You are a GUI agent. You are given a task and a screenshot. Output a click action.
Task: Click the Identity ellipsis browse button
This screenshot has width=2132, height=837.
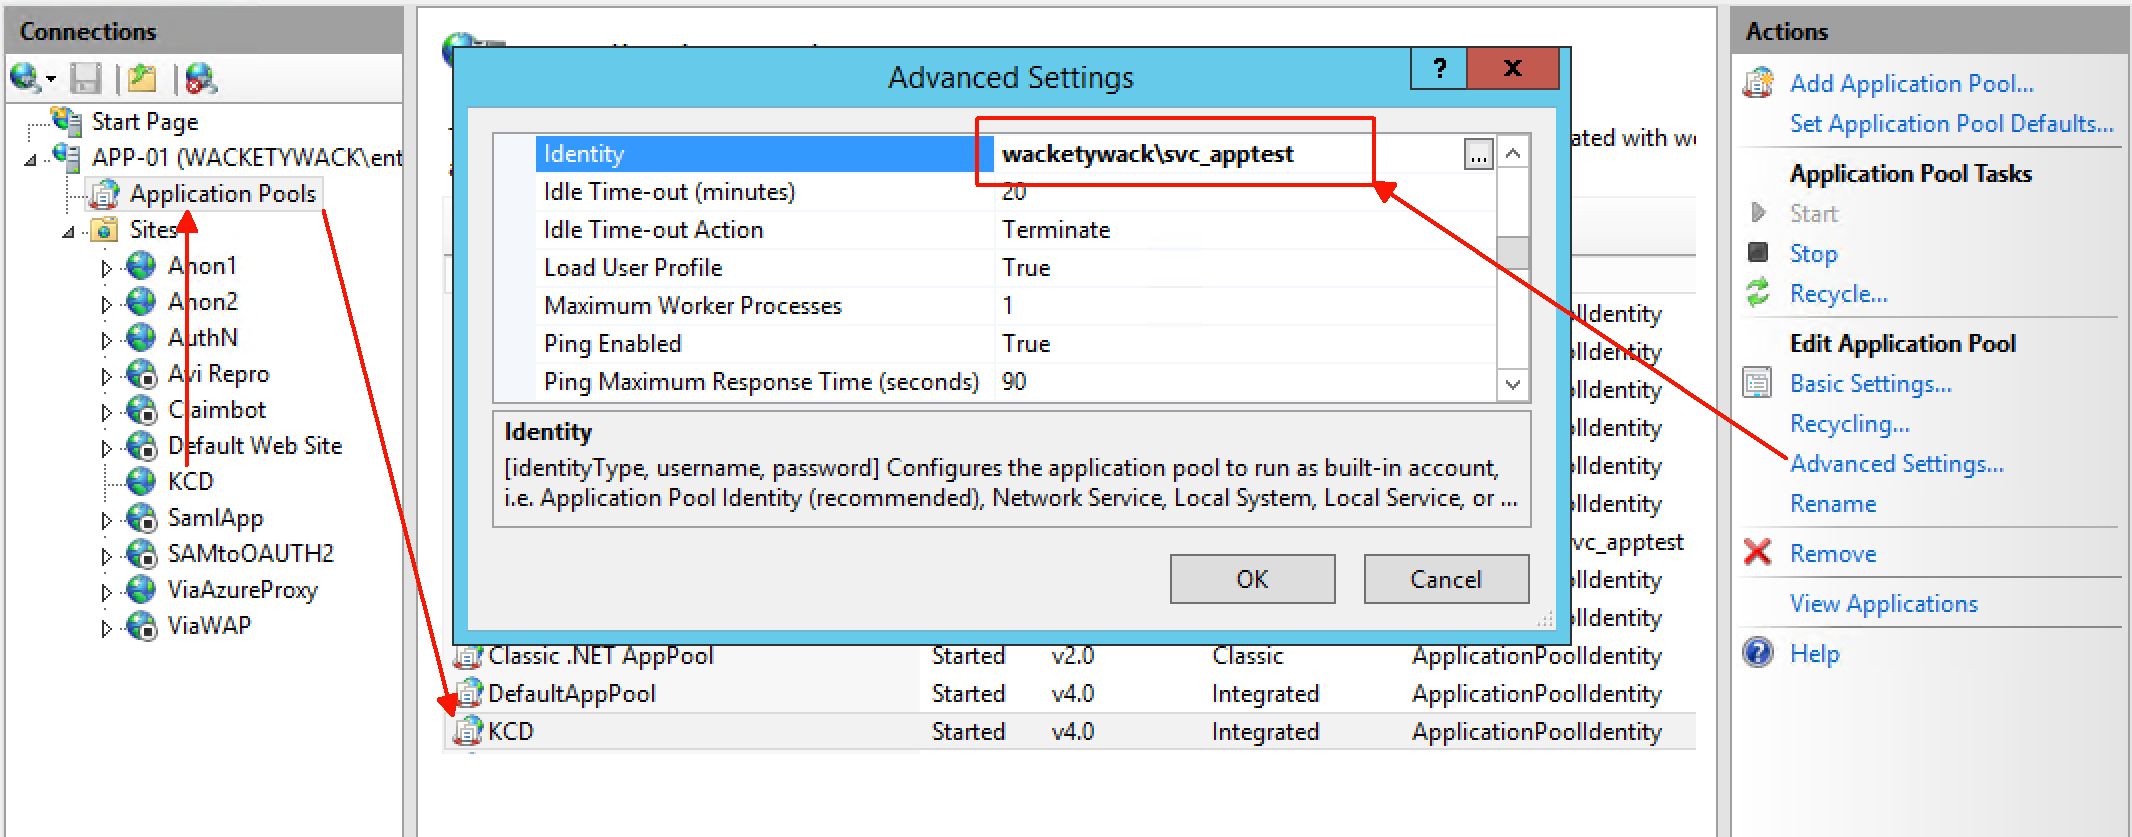point(1478,155)
